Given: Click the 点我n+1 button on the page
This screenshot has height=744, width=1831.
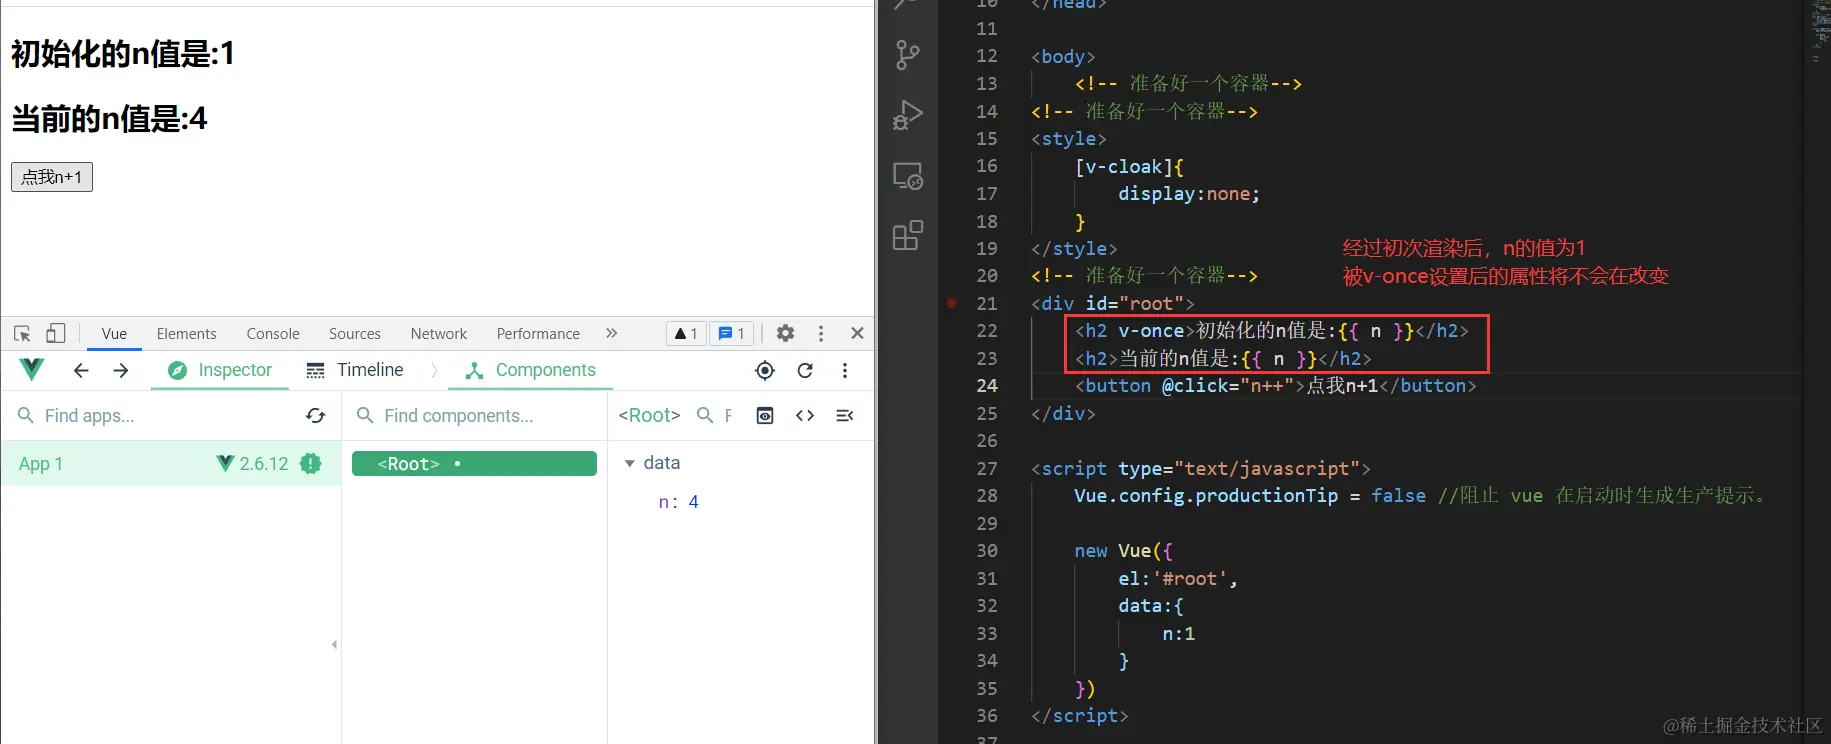Looking at the screenshot, I should [52, 177].
